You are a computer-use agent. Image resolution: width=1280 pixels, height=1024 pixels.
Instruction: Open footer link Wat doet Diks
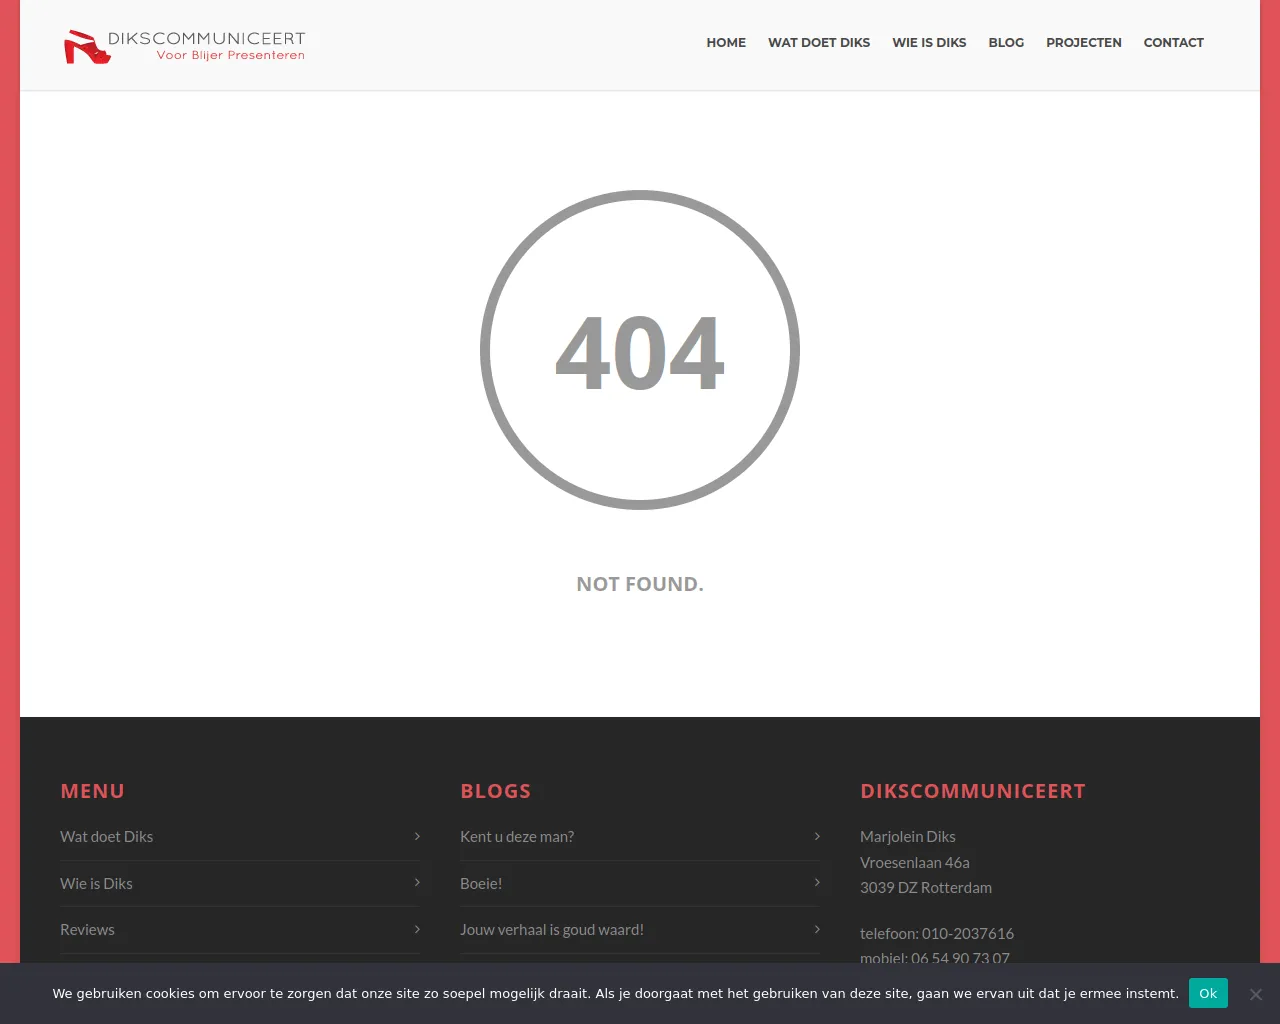pos(107,837)
